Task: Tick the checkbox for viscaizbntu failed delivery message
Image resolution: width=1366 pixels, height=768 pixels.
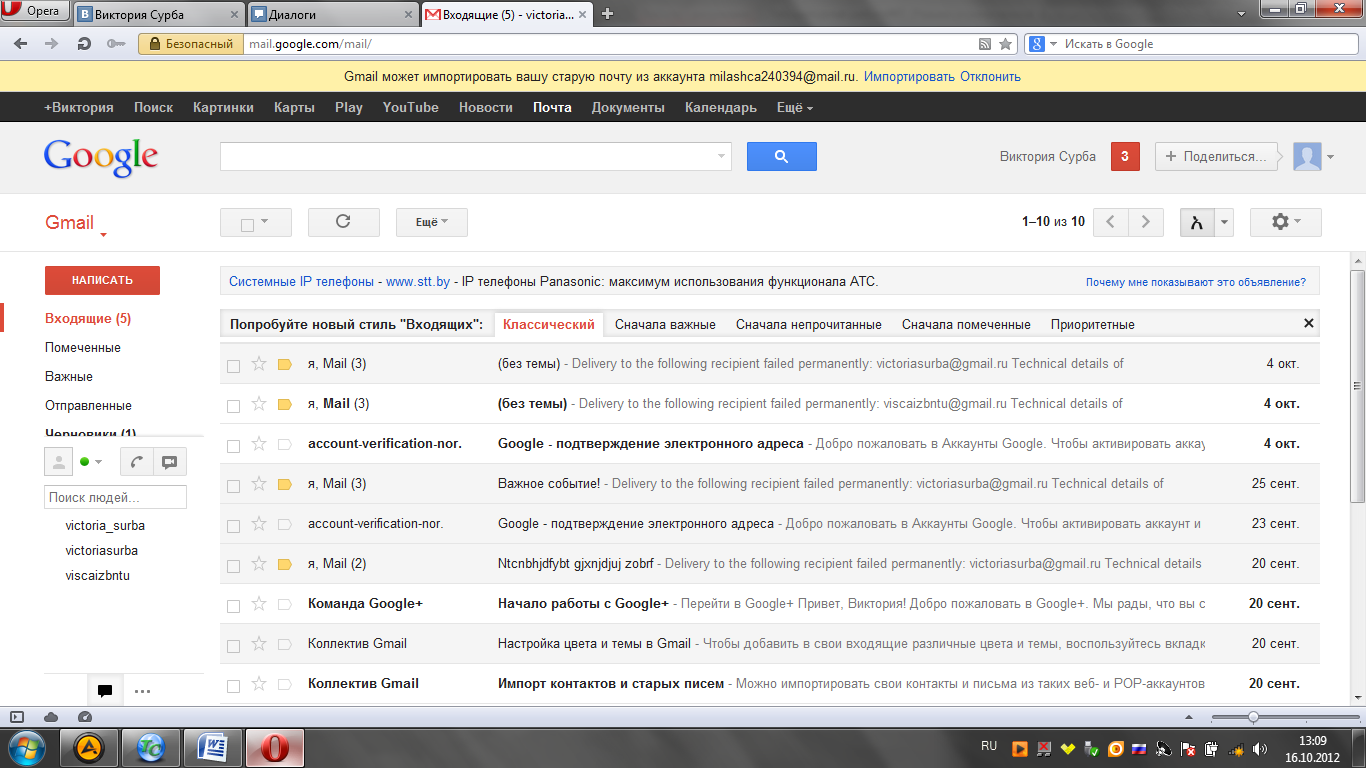Action: coord(233,406)
